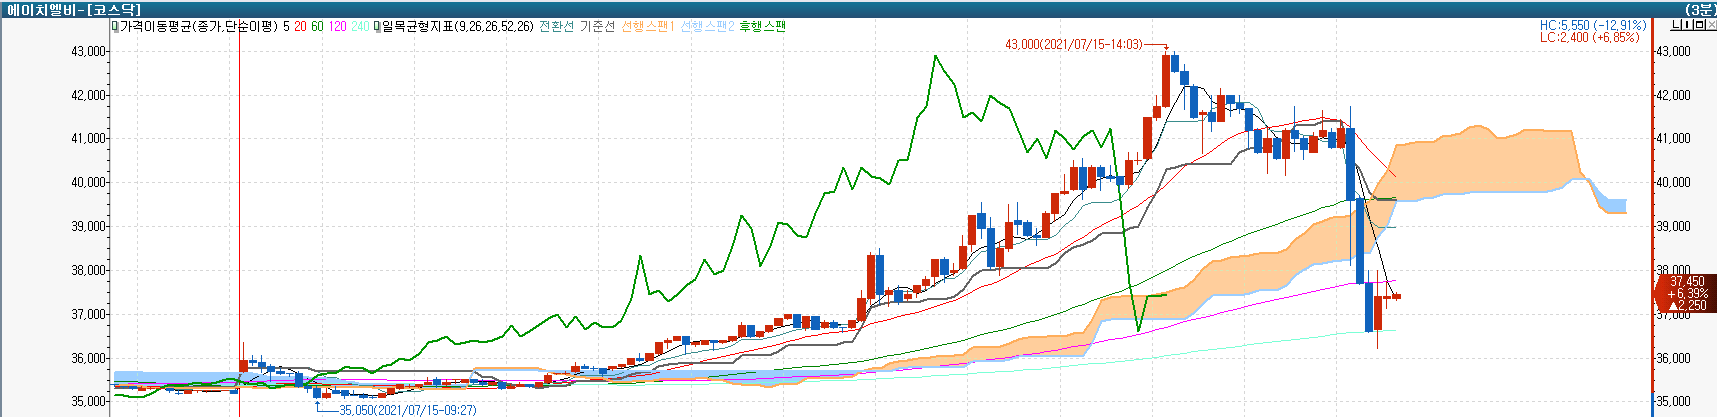Select the red 20-period moving average label
Screen dimensions: 1717x417
(x=300, y=27)
